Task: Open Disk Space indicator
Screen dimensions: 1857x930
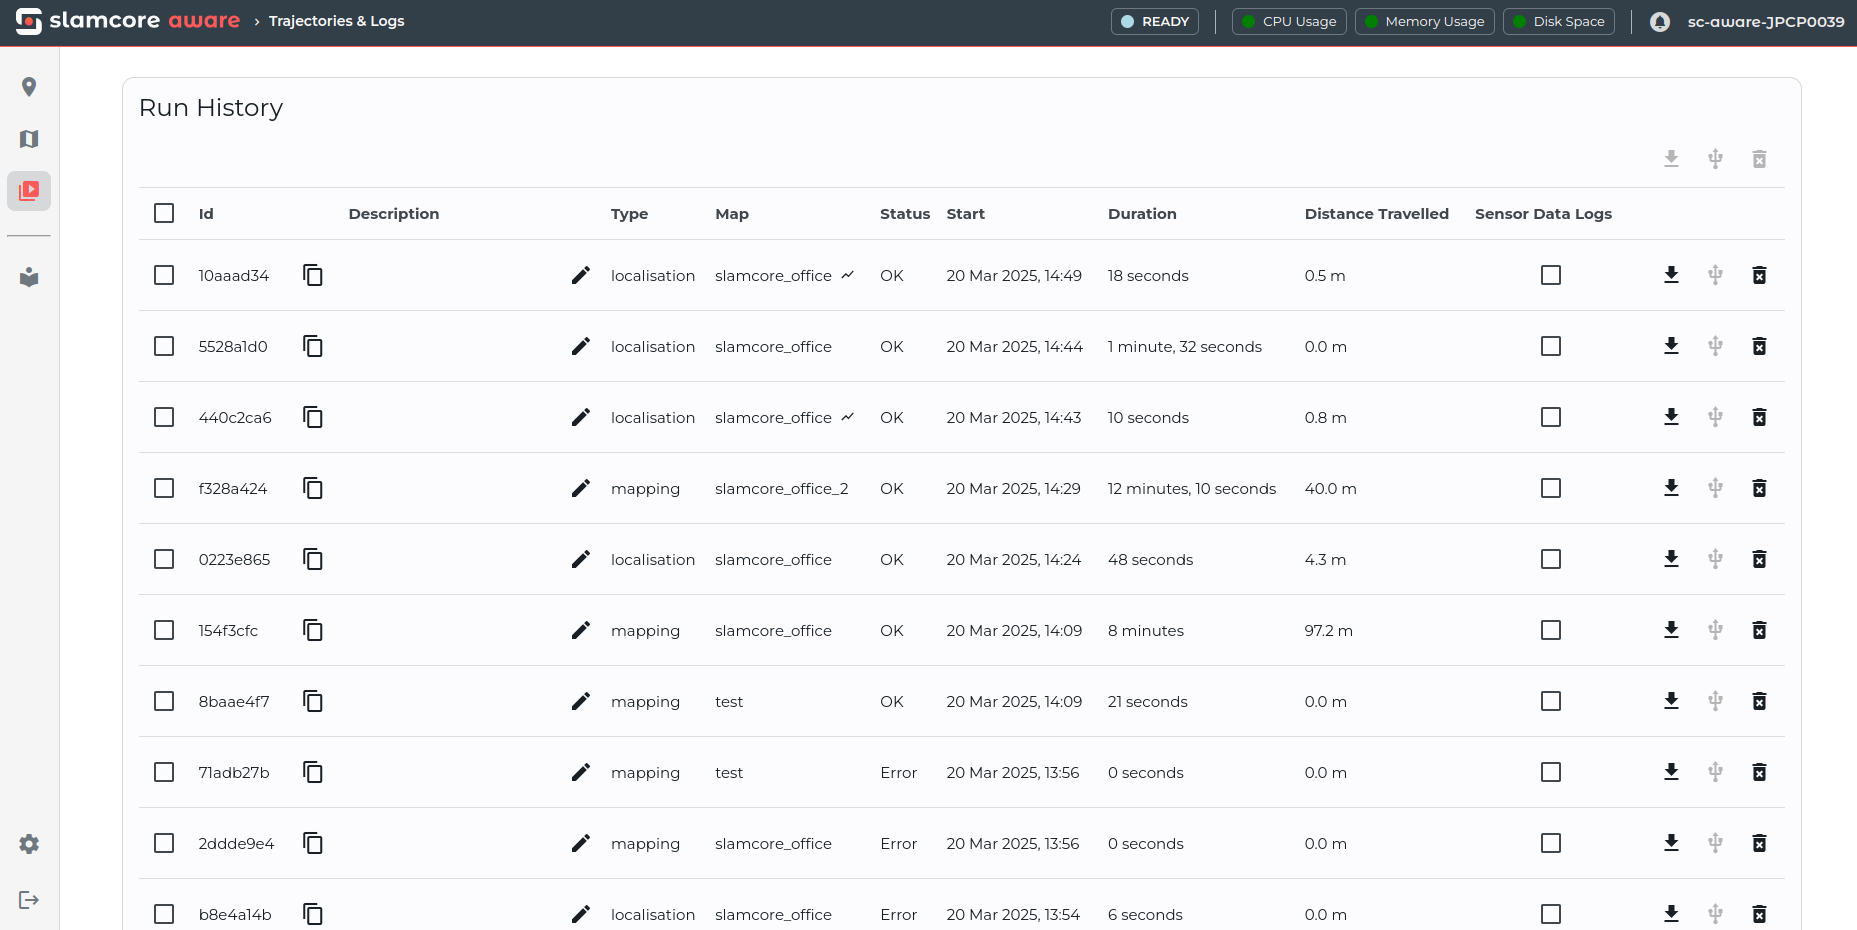Action: click(x=1559, y=21)
